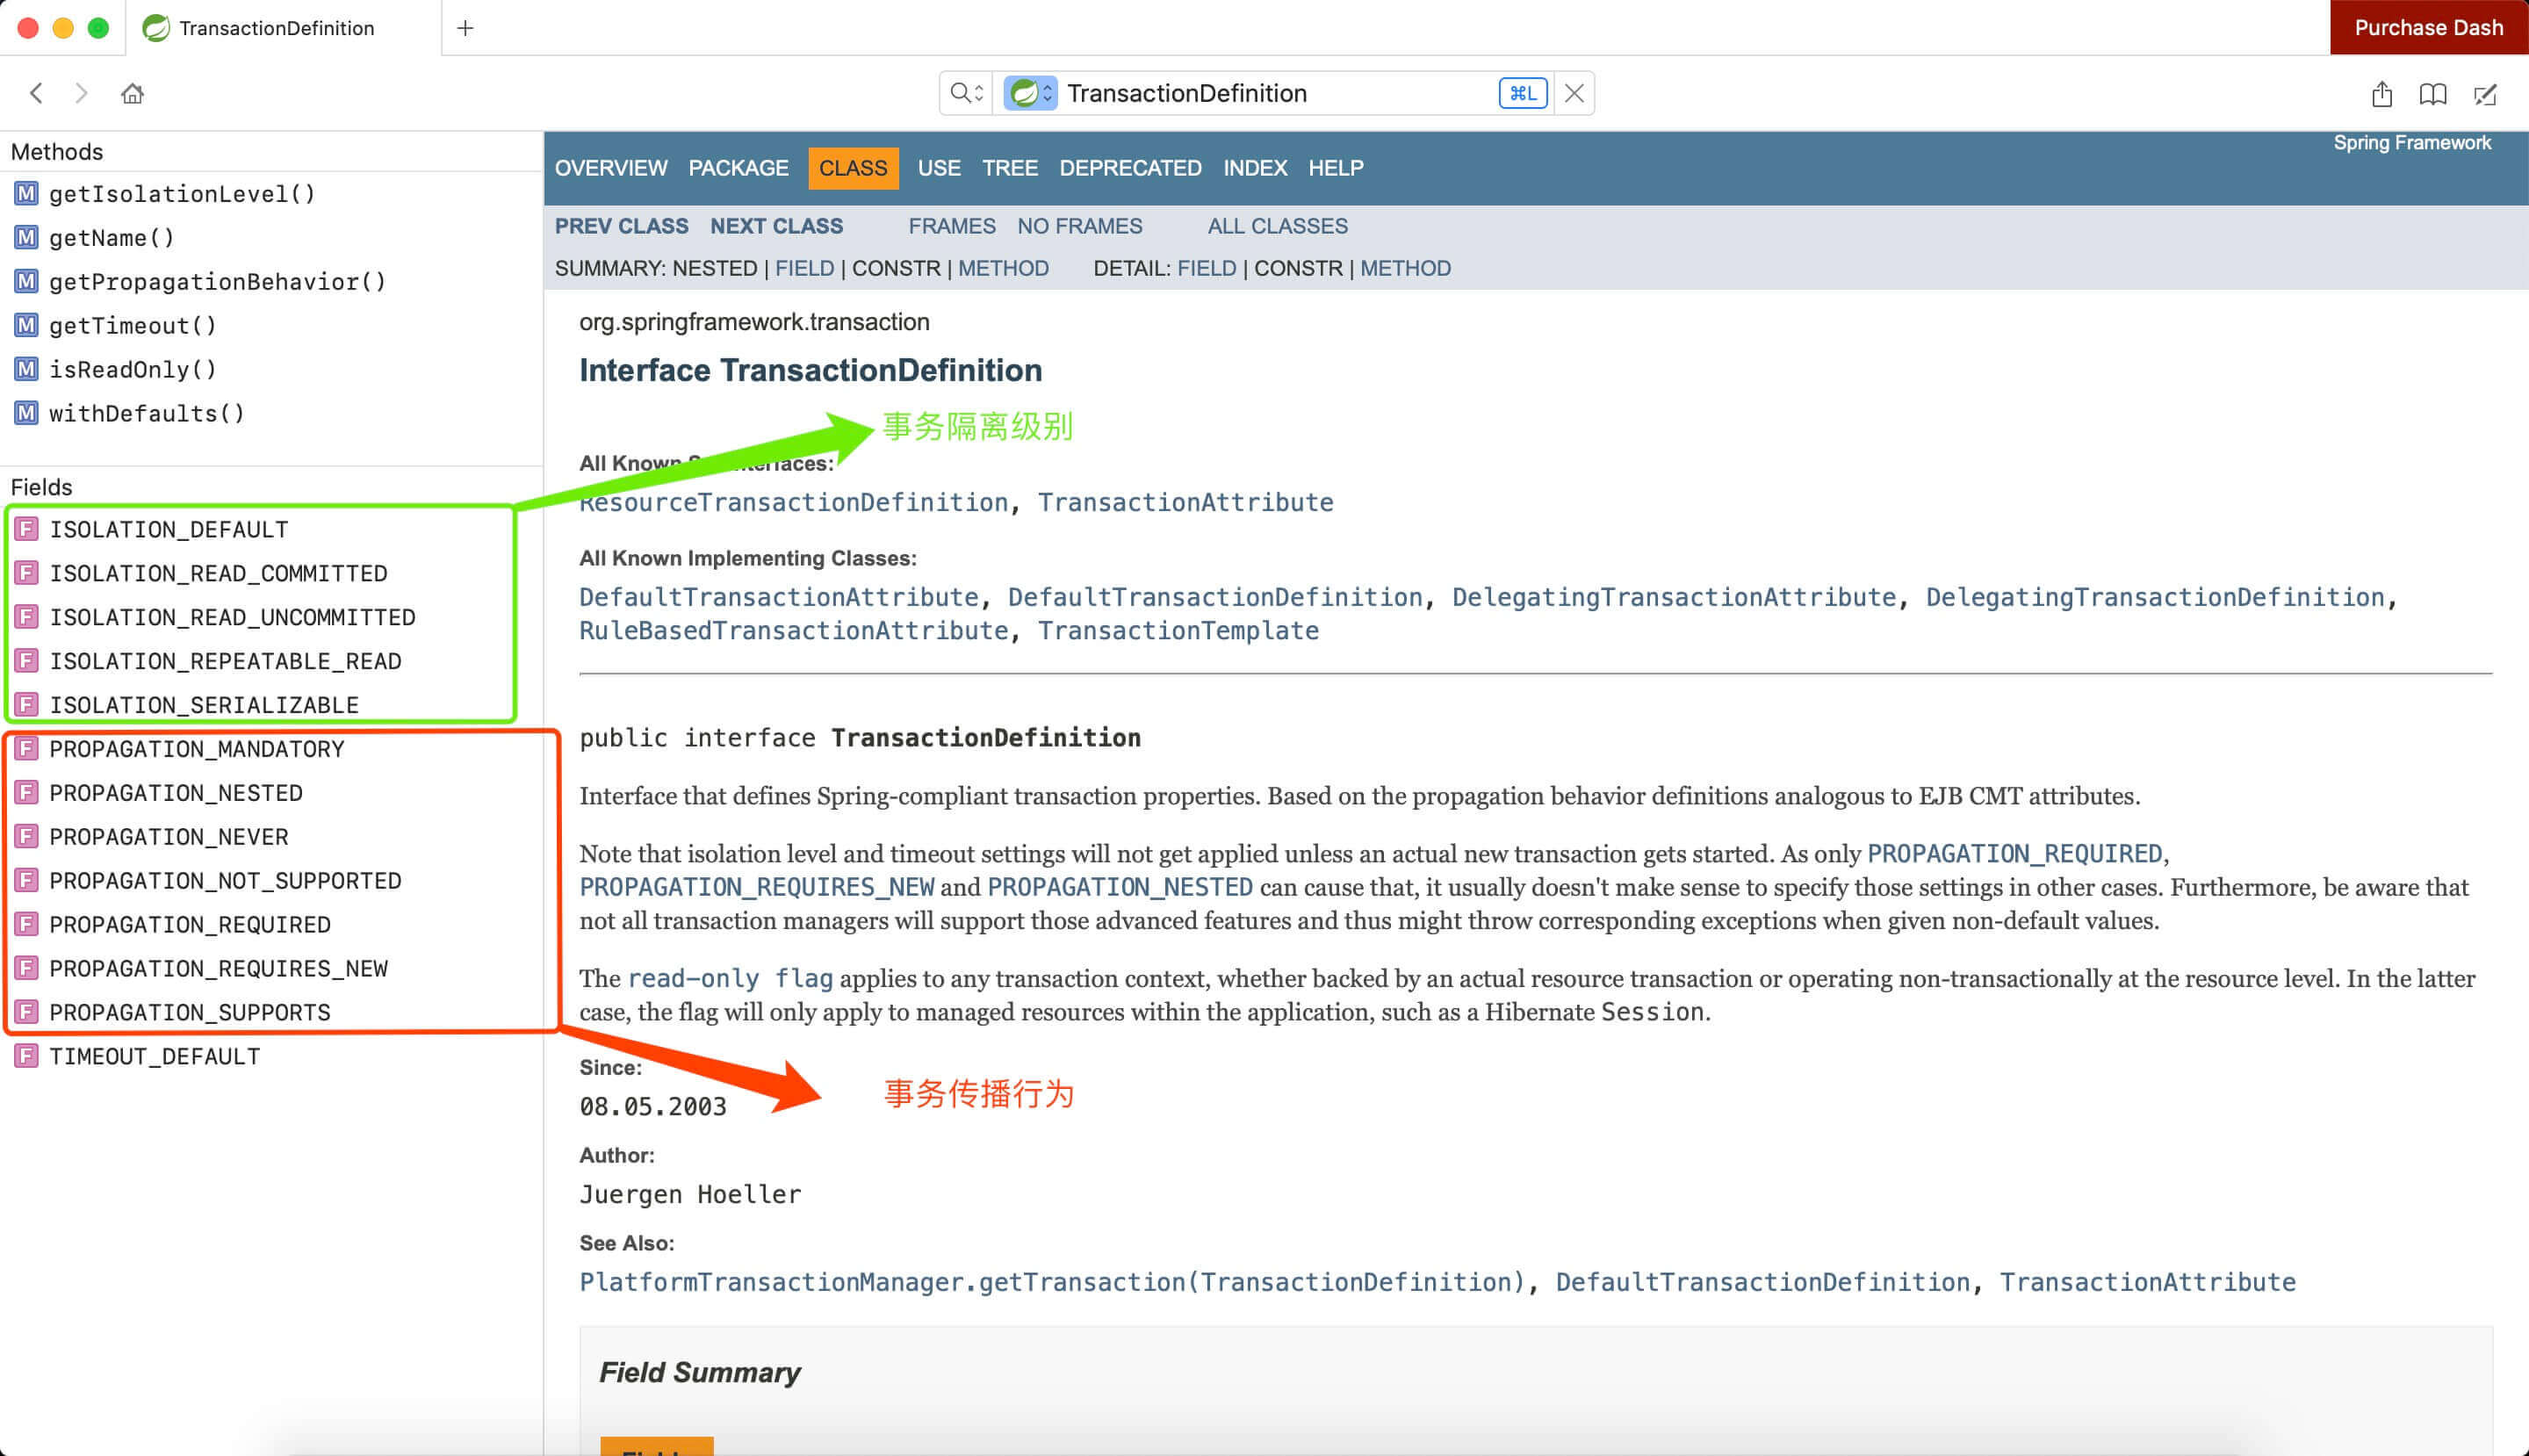Screen dimensions: 2529x1456
Task: Go back with the left arrow
Action: (x=37, y=93)
